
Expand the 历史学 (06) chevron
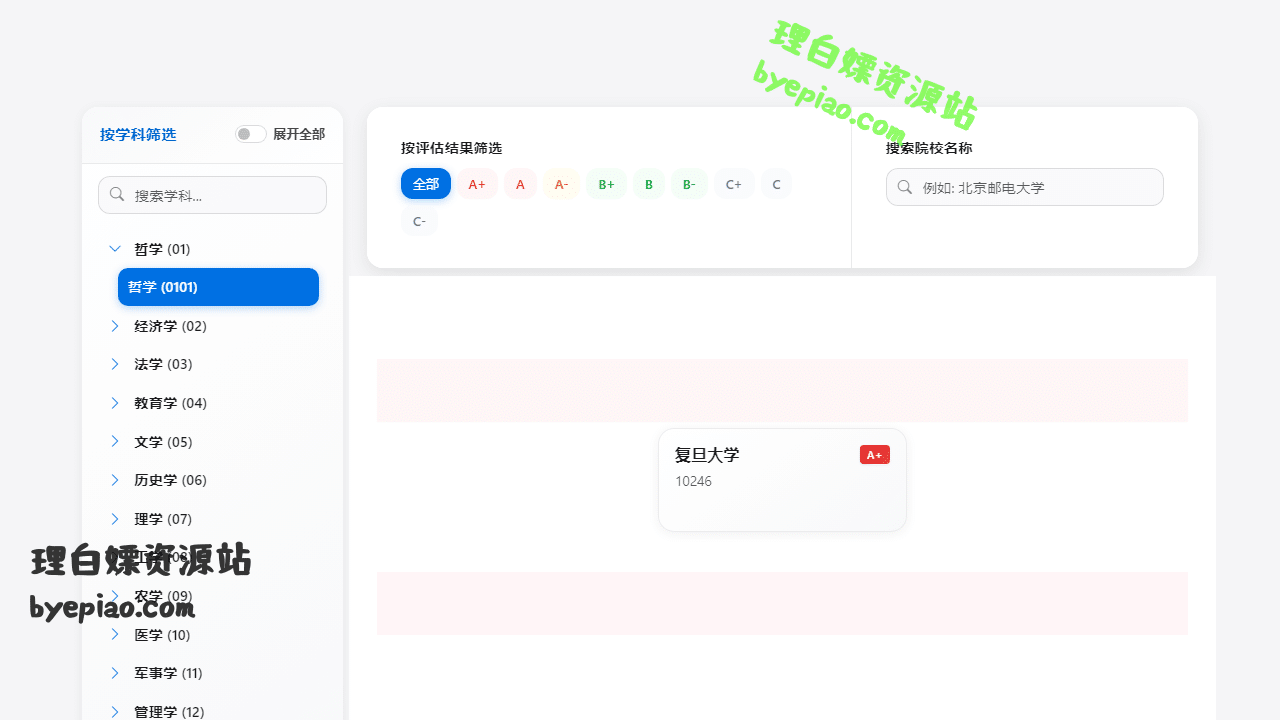[x=115, y=480]
